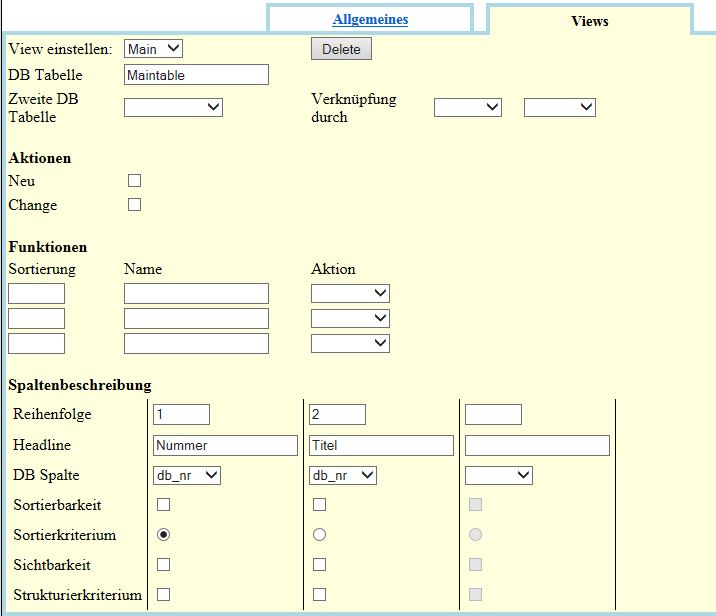
Task: Select the Views tab
Action: click(x=589, y=20)
